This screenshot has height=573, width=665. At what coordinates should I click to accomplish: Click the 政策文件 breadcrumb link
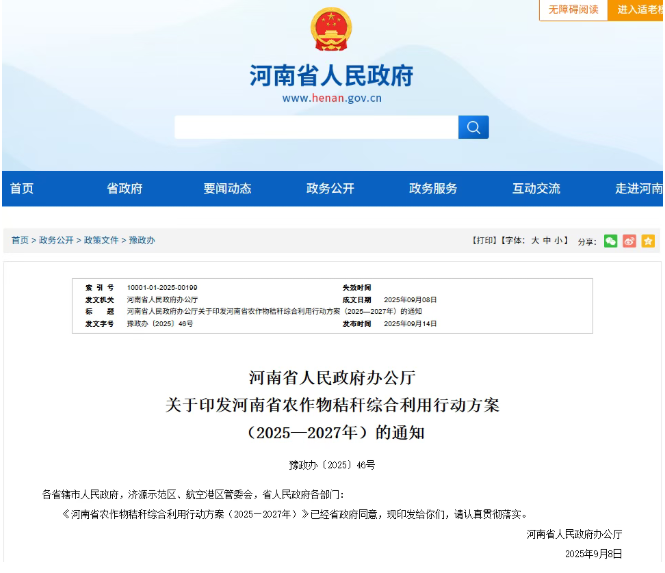(x=101, y=241)
